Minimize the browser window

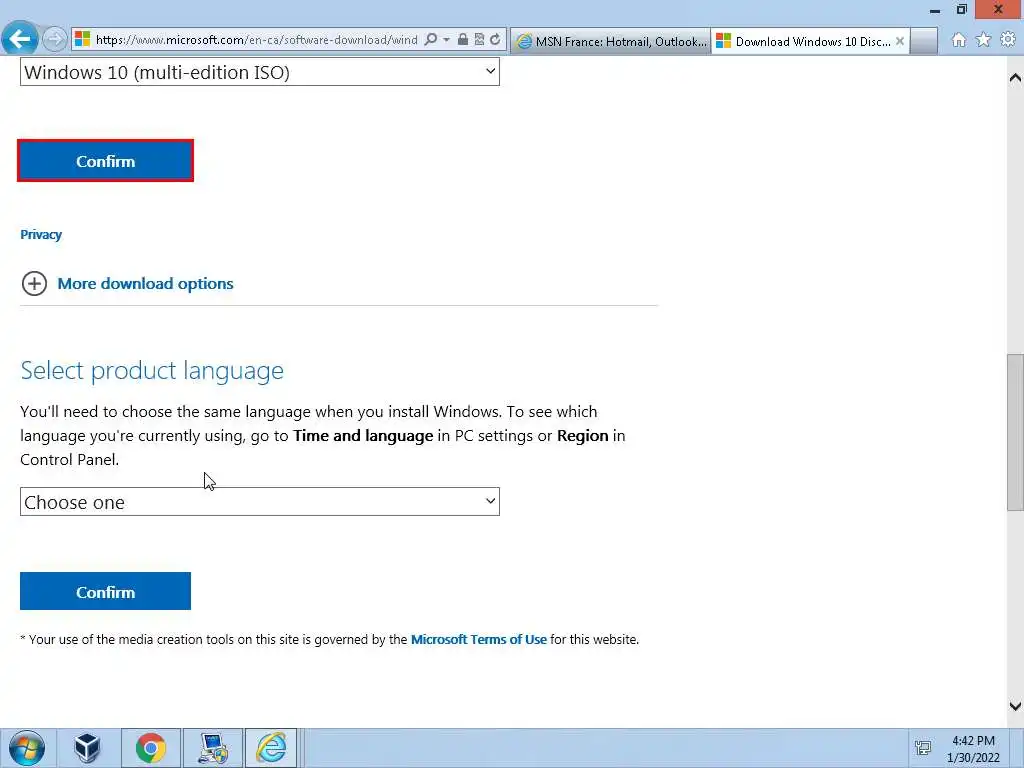(x=935, y=10)
